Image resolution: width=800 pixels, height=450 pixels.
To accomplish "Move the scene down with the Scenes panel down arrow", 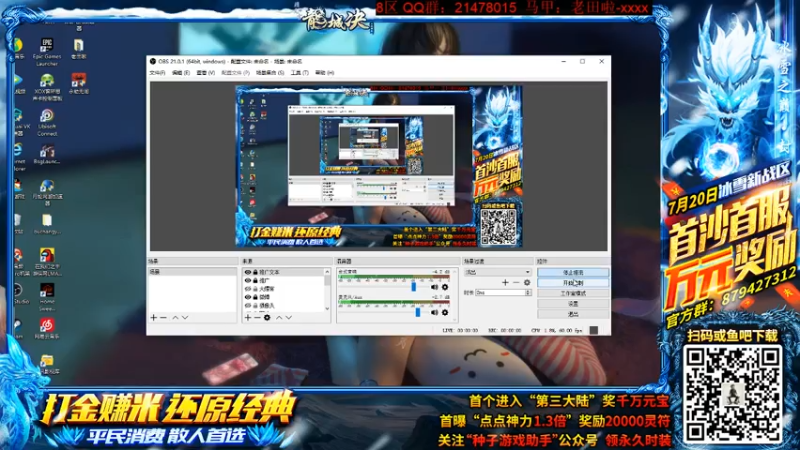I will 185,317.
